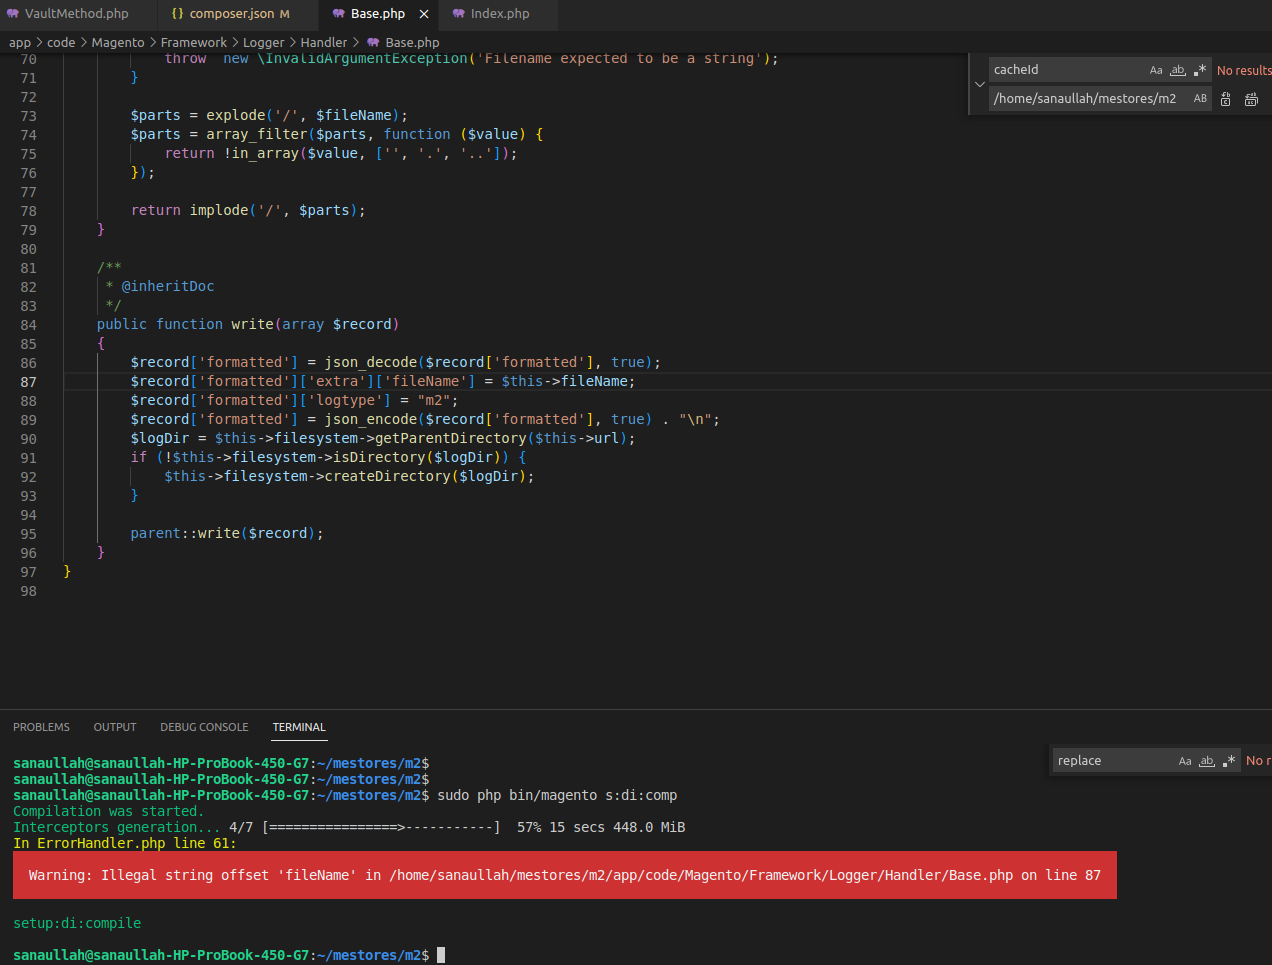Image resolution: width=1272 pixels, height=965 pixels.
Task: Switch to the VaultMethod.php tab
Action: click(x=76, y=14)
